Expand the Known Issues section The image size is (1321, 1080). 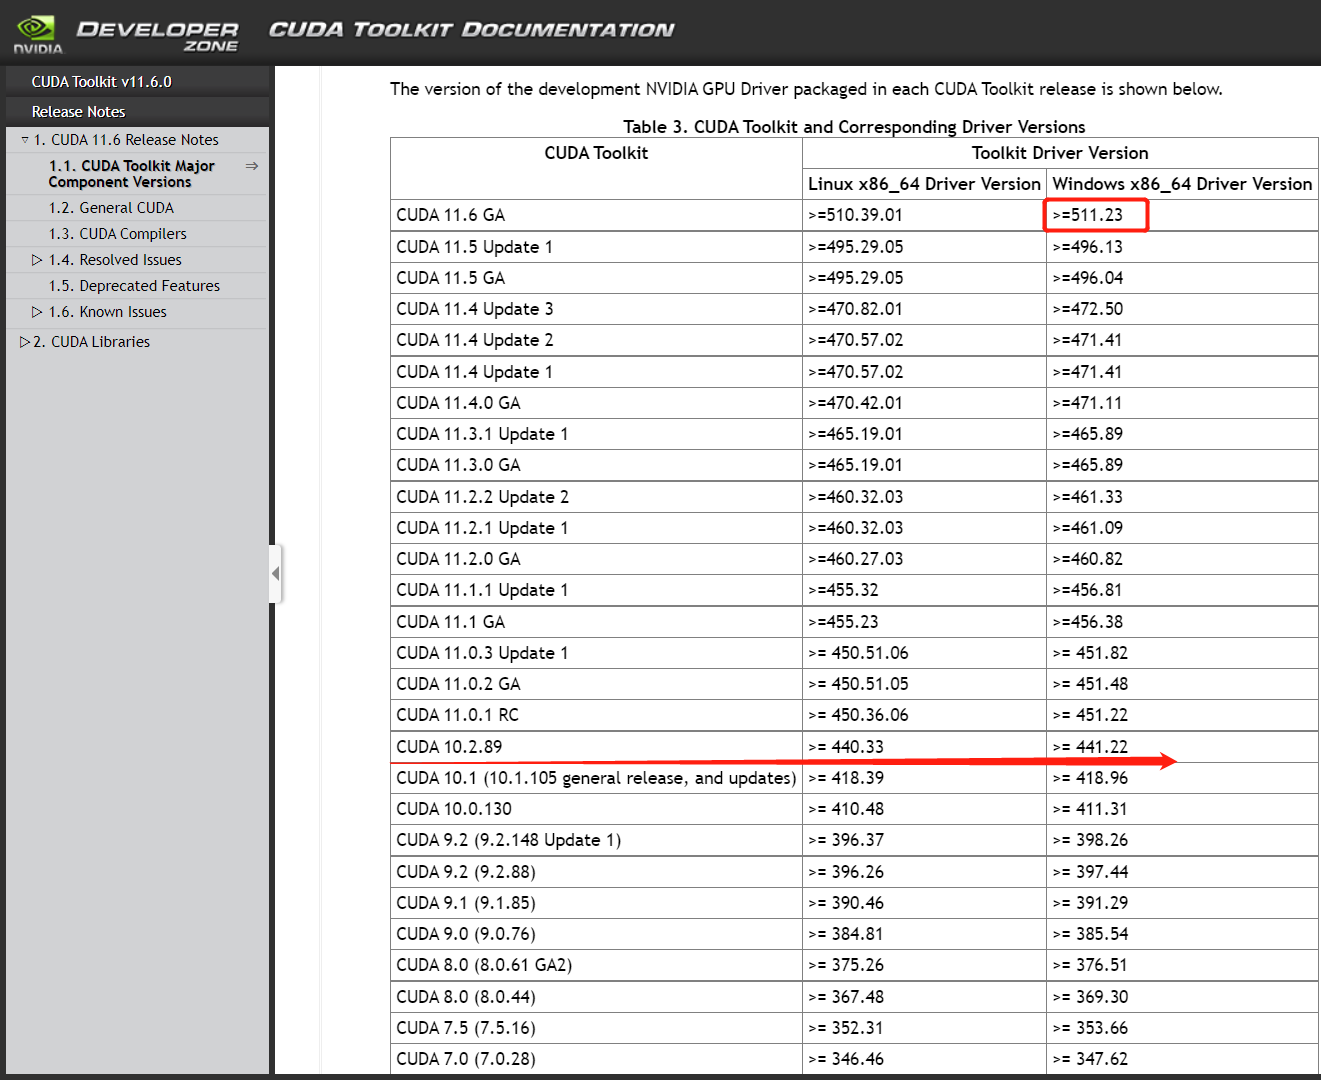tap(36, 311)
